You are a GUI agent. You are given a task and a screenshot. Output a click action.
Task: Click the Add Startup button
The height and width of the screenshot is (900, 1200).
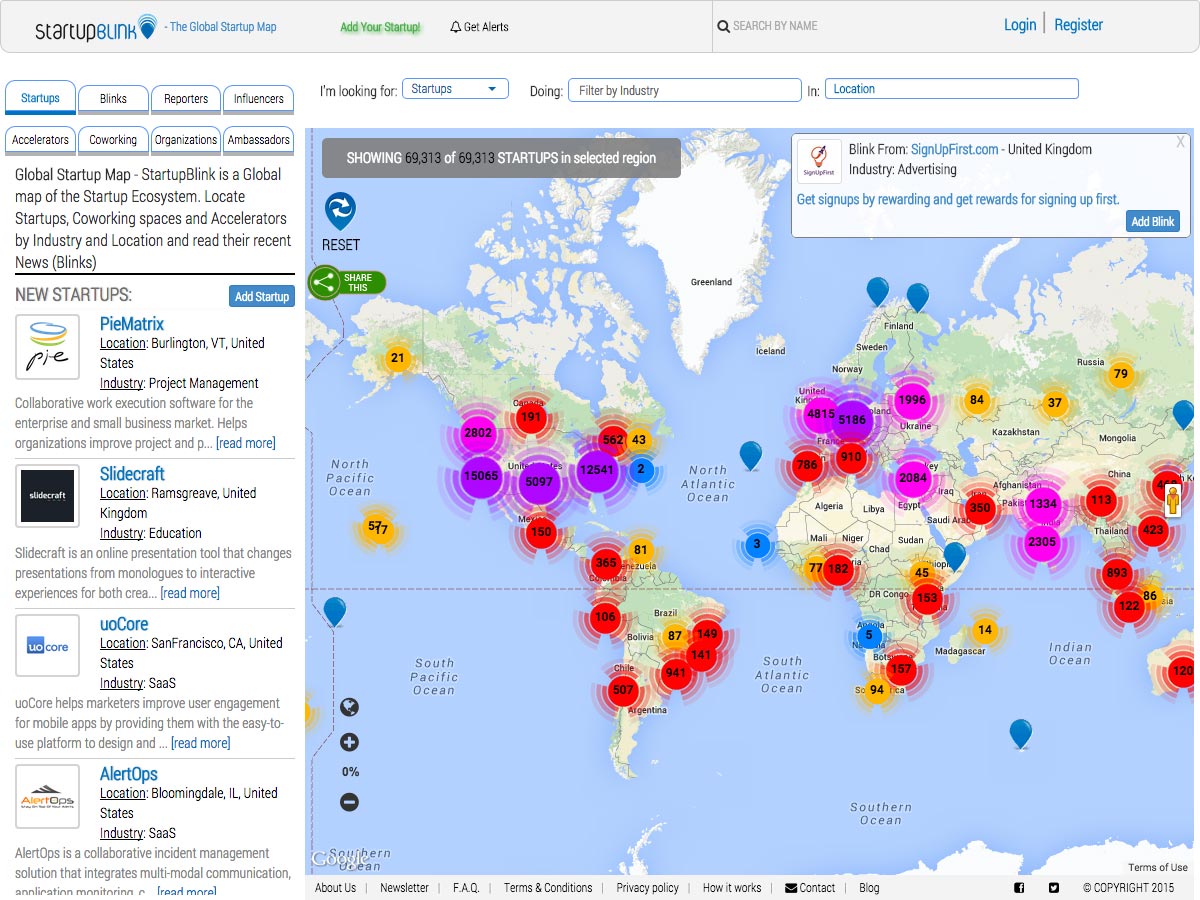[x=261, y=296]
